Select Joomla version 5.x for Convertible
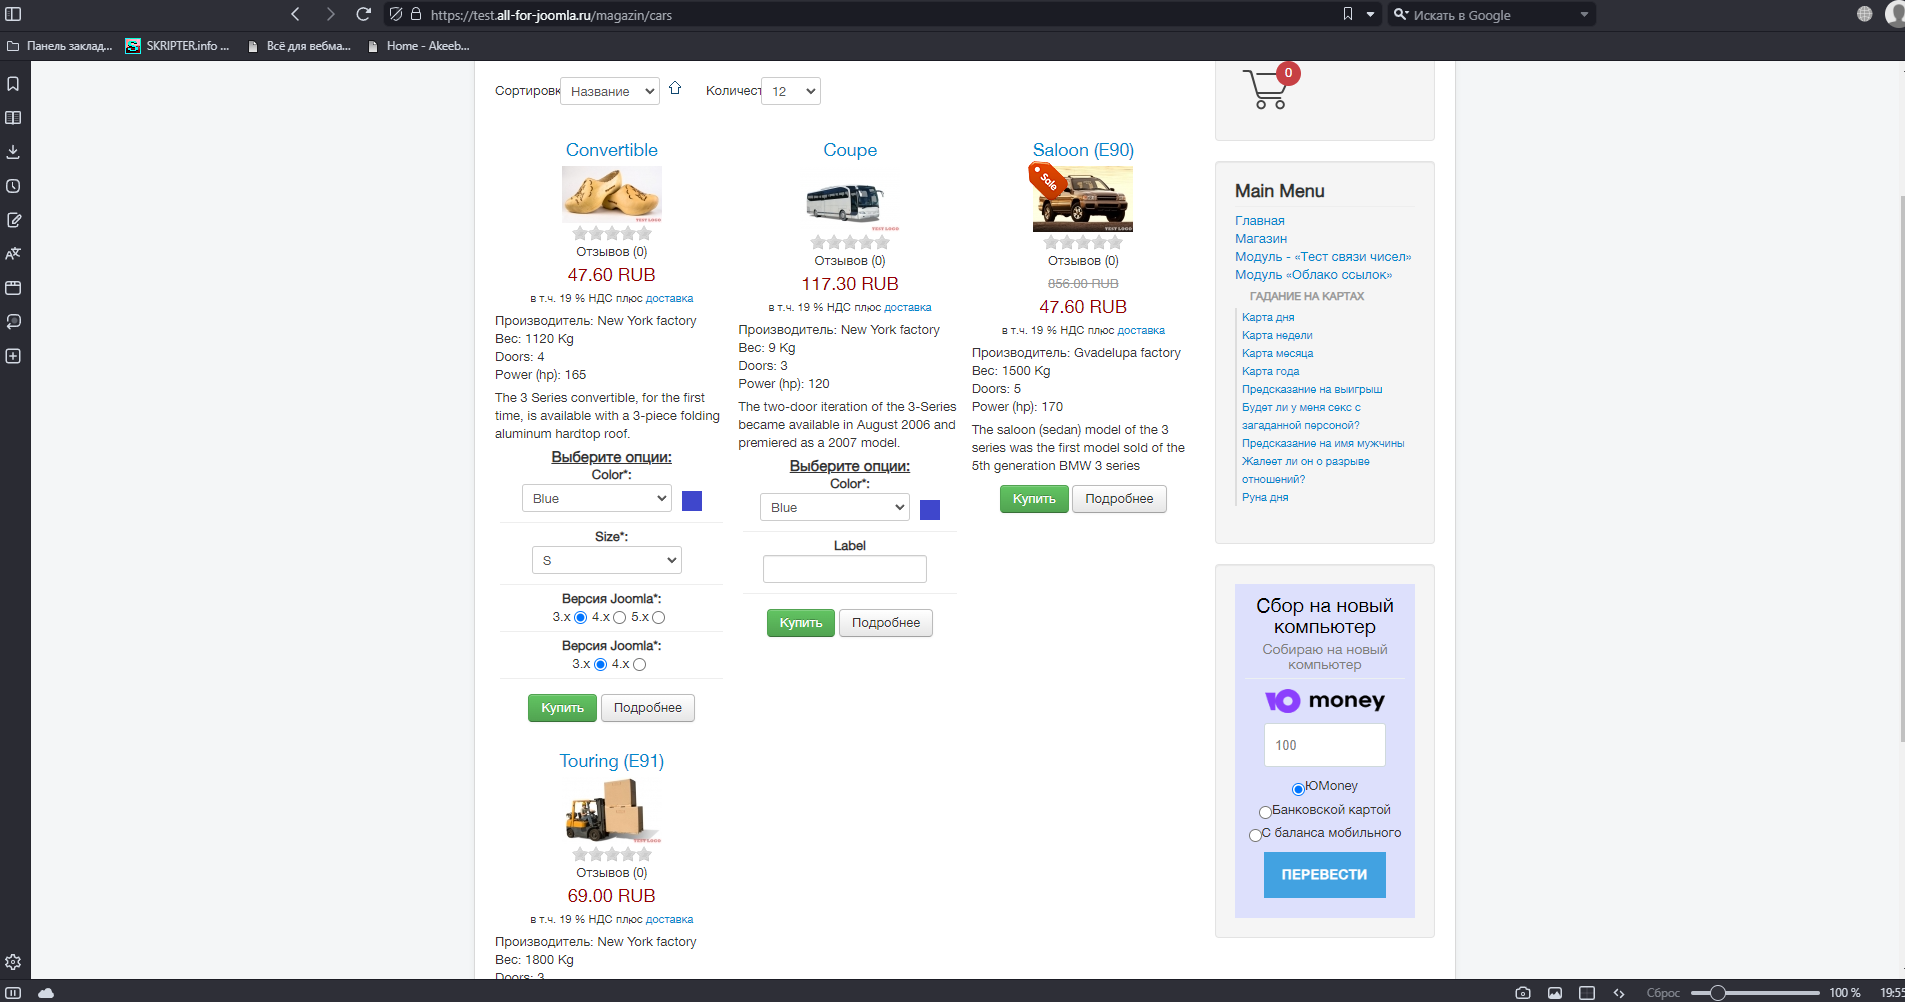The width and height of the screenshot is (1905, 1002). pos(659,618)
